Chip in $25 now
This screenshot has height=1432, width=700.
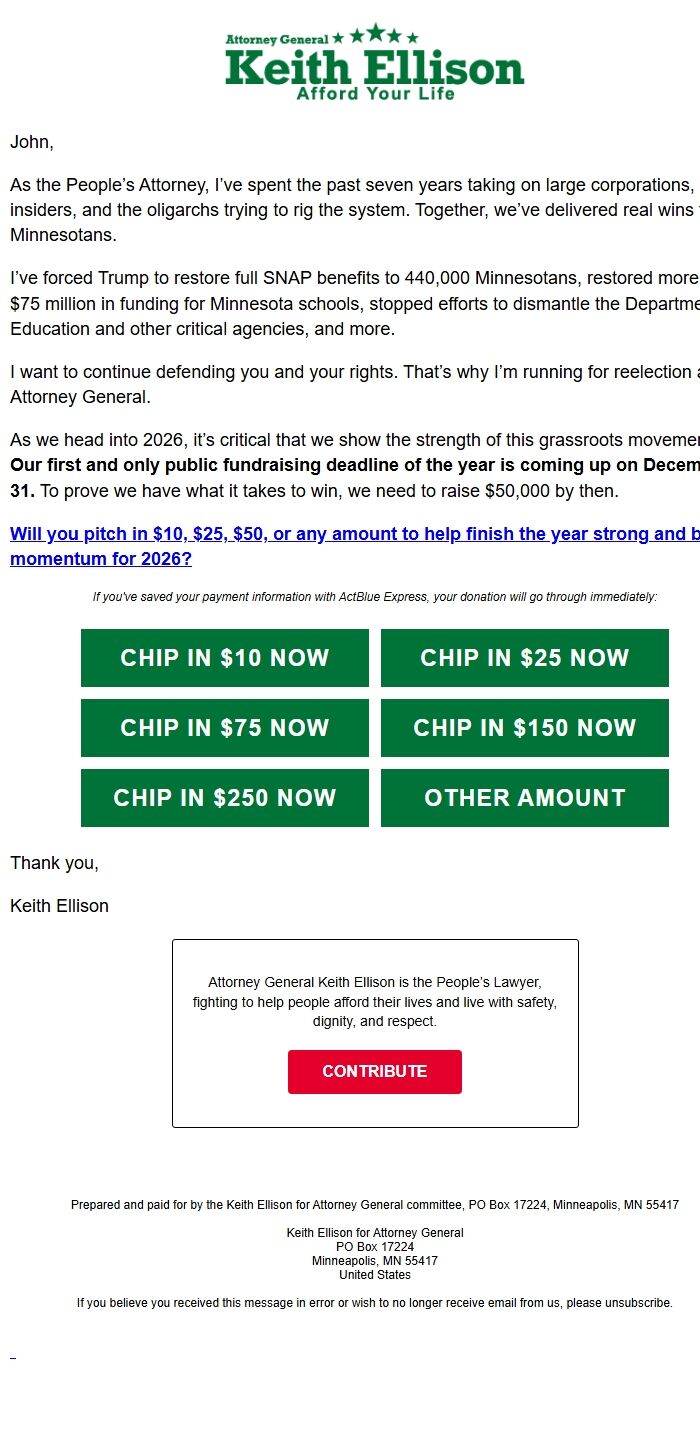524,657
